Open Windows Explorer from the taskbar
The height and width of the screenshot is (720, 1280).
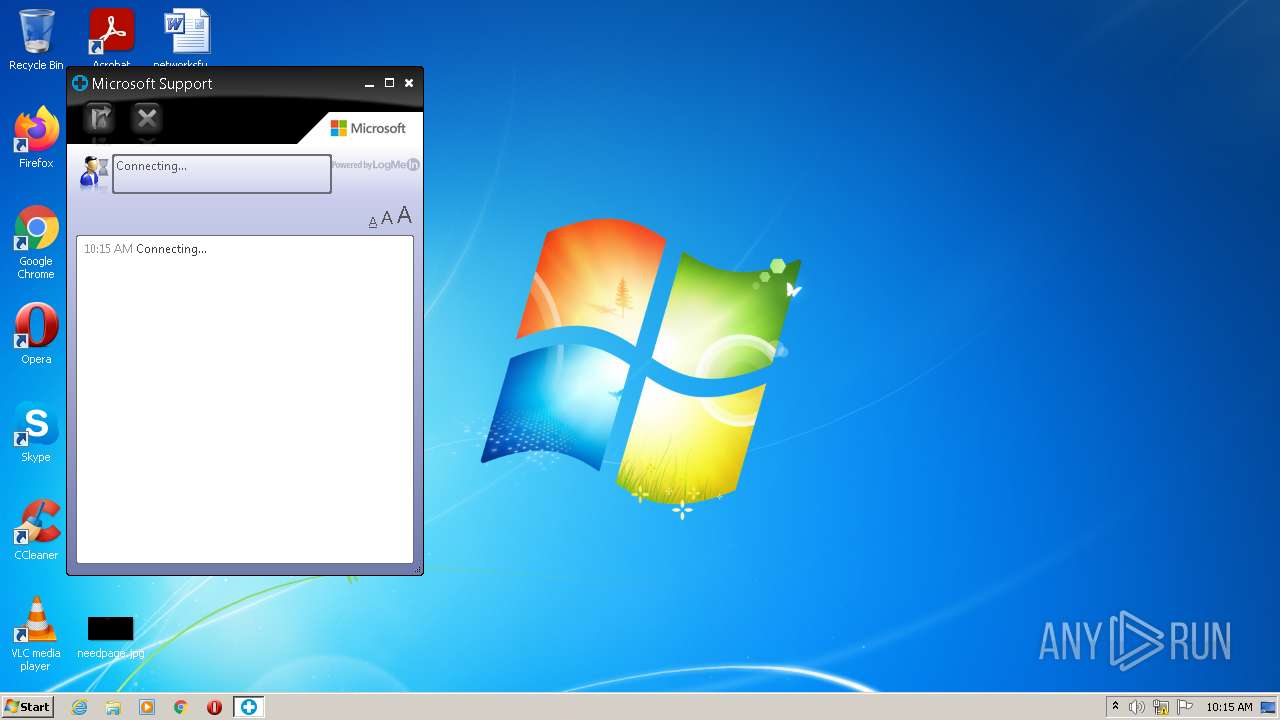click(x=113, y=707)
